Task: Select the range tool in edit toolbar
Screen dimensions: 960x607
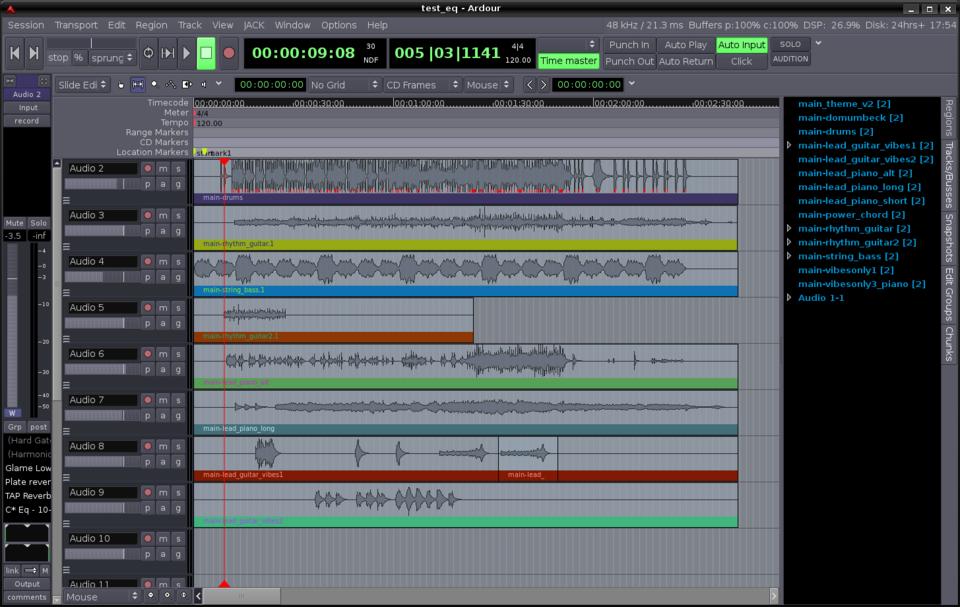Action: [138, 85]
